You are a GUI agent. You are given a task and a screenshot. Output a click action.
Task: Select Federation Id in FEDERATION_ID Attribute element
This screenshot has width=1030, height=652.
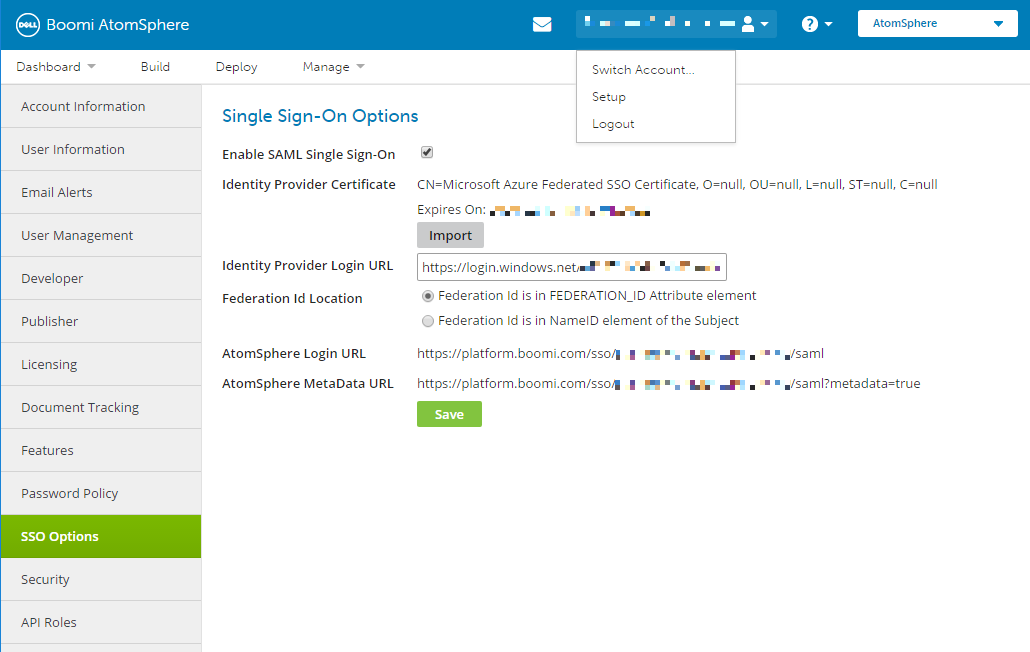tap(428, 296)
